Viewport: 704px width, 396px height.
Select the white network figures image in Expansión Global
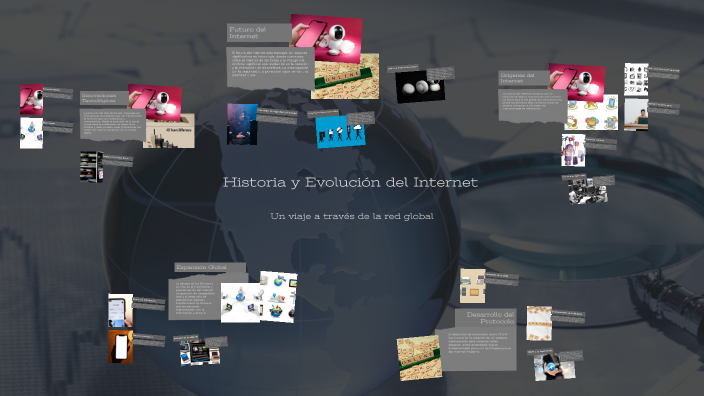(241, 302)
